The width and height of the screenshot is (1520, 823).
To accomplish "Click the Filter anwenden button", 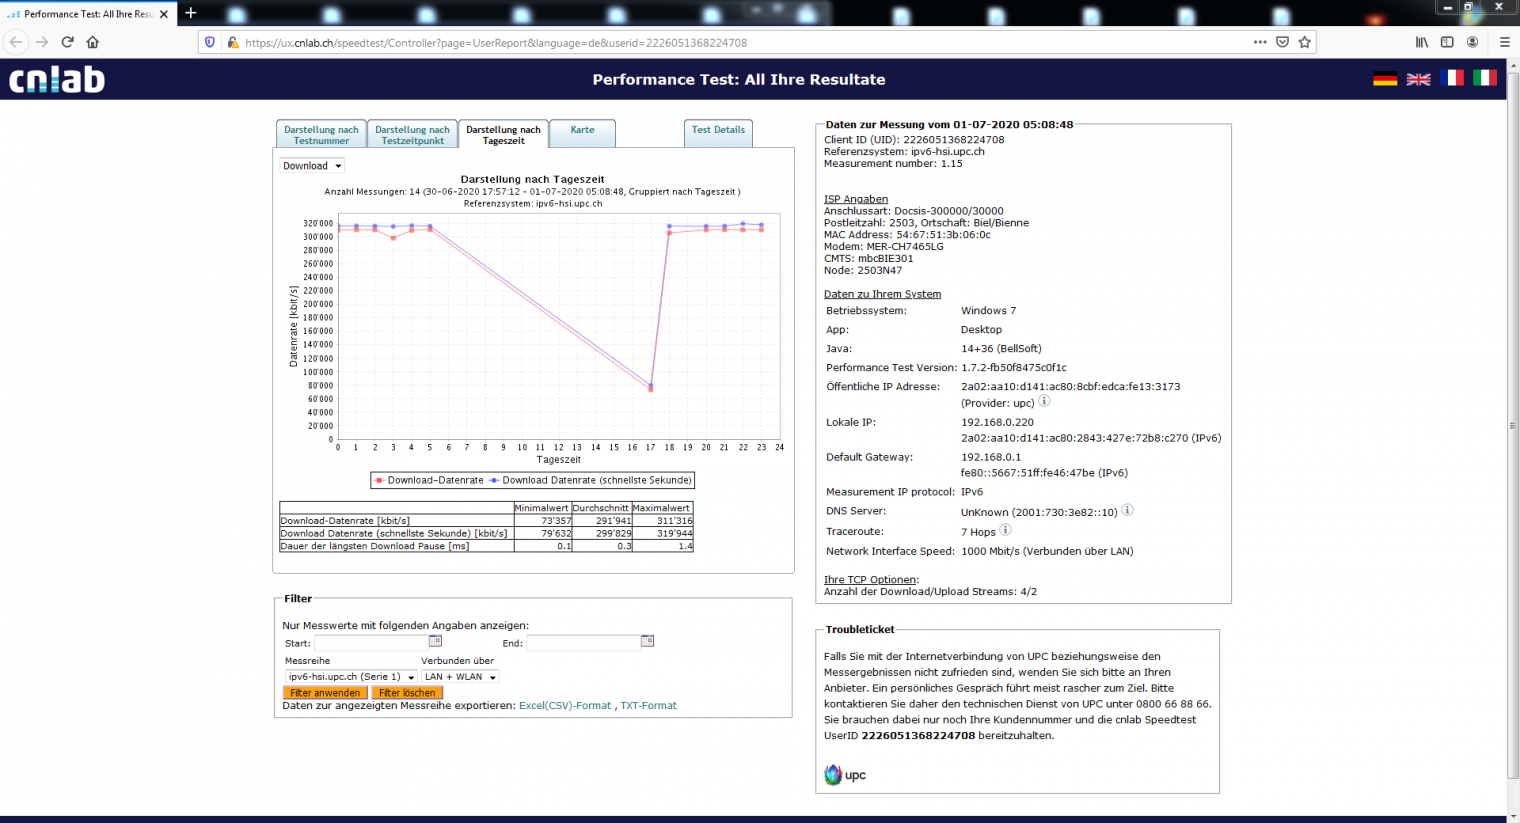I will [x=325, y=693].
